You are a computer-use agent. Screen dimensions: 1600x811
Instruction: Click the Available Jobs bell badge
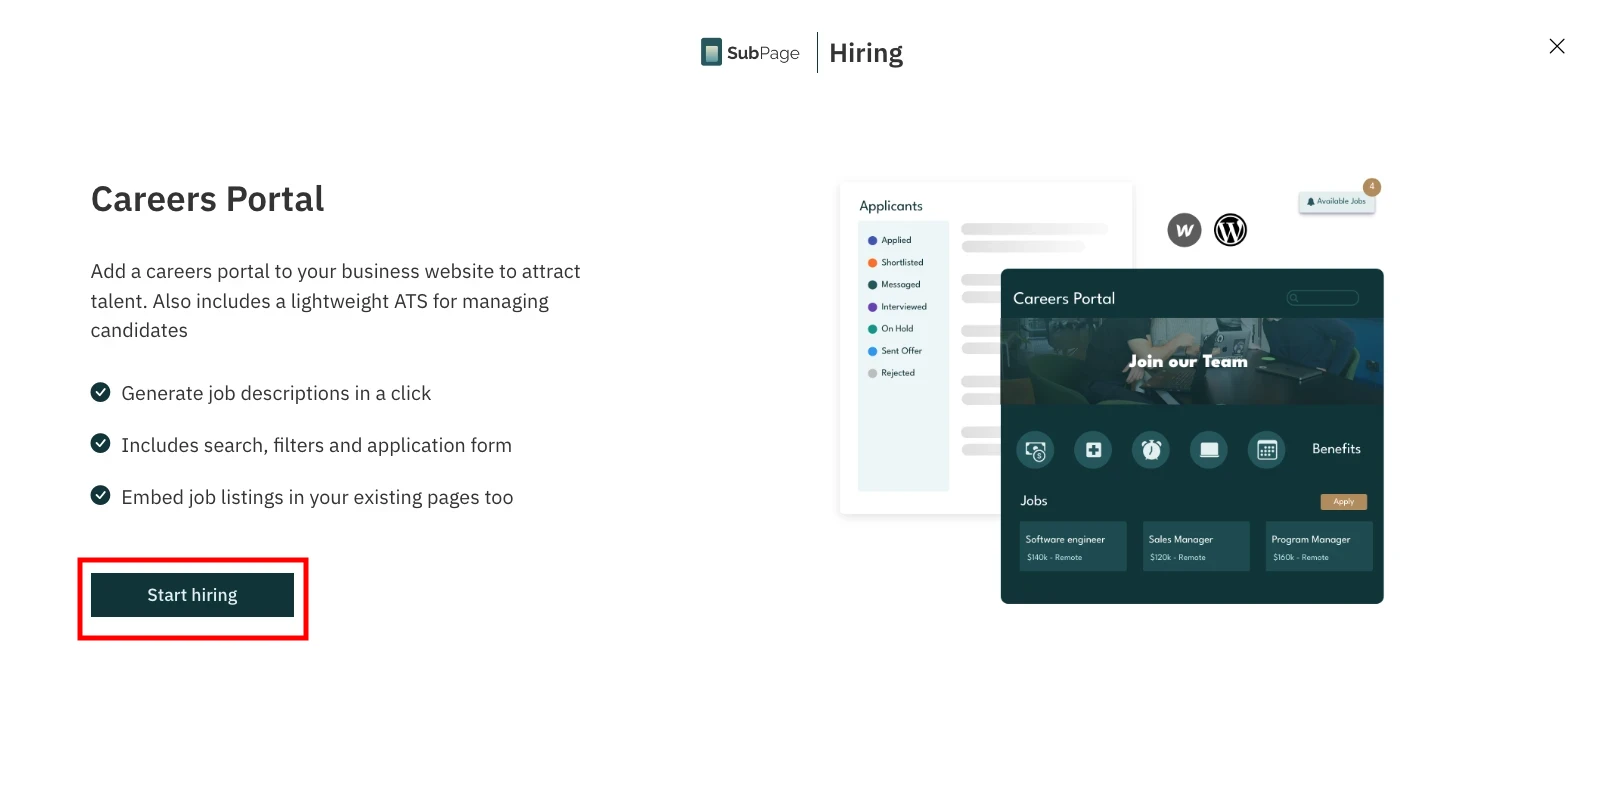1337,202
